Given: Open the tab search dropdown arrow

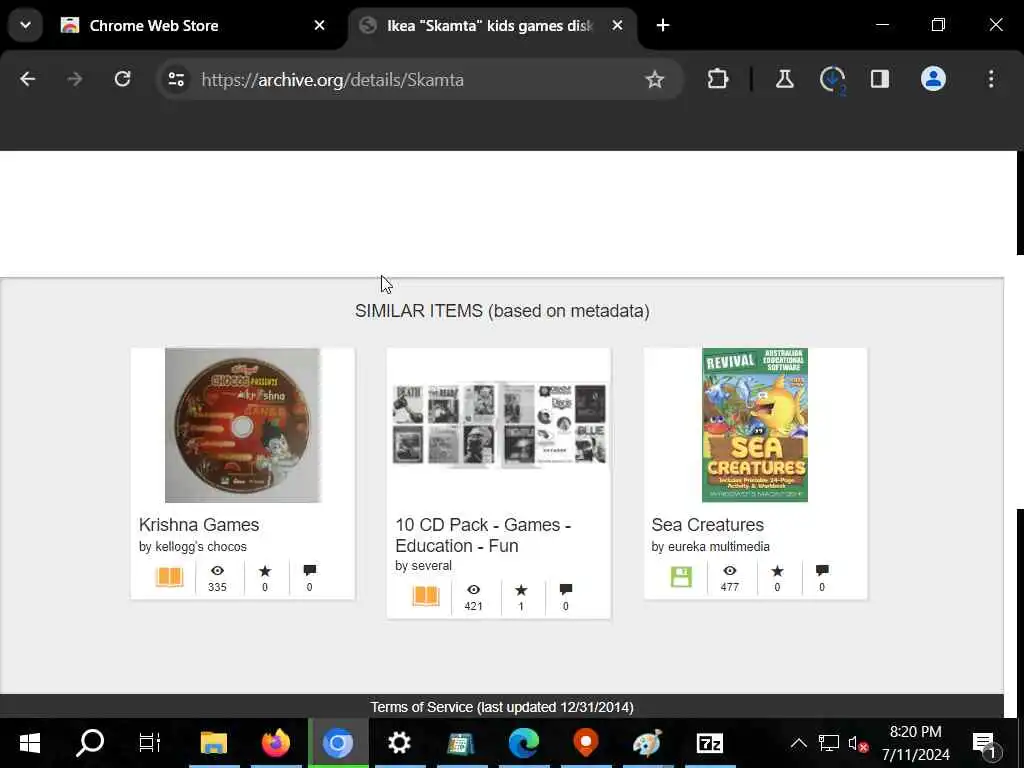Looking at the screenshot, I should (x=25, y=25).
